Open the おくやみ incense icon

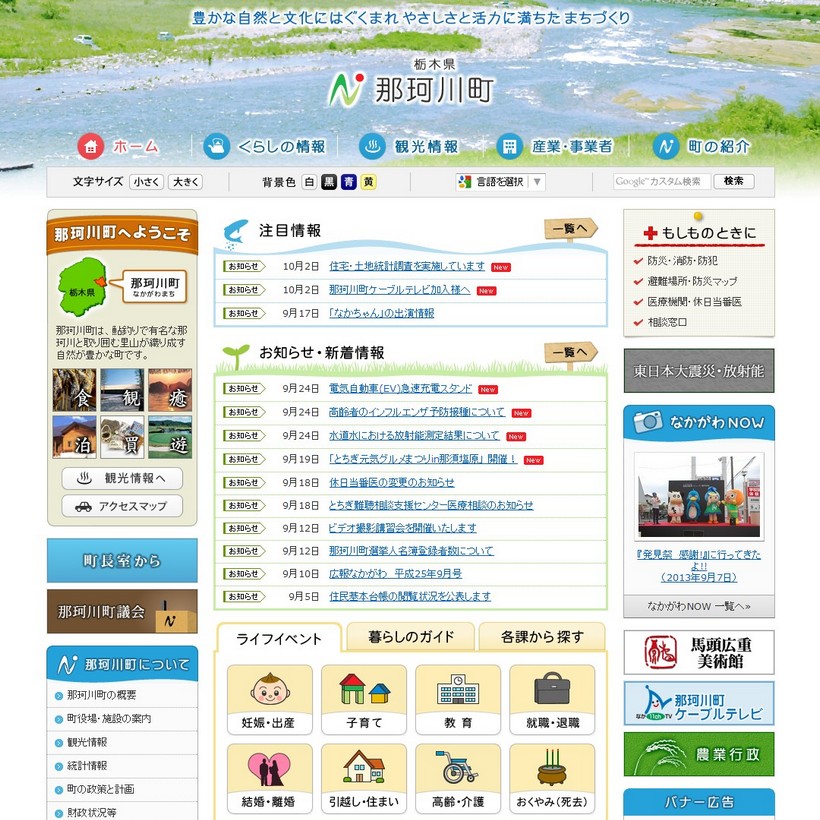pos(552,770)
